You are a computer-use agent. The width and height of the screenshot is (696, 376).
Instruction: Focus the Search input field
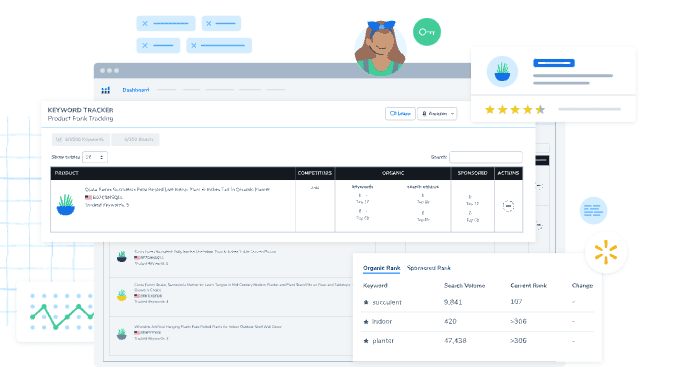point(486,157)
